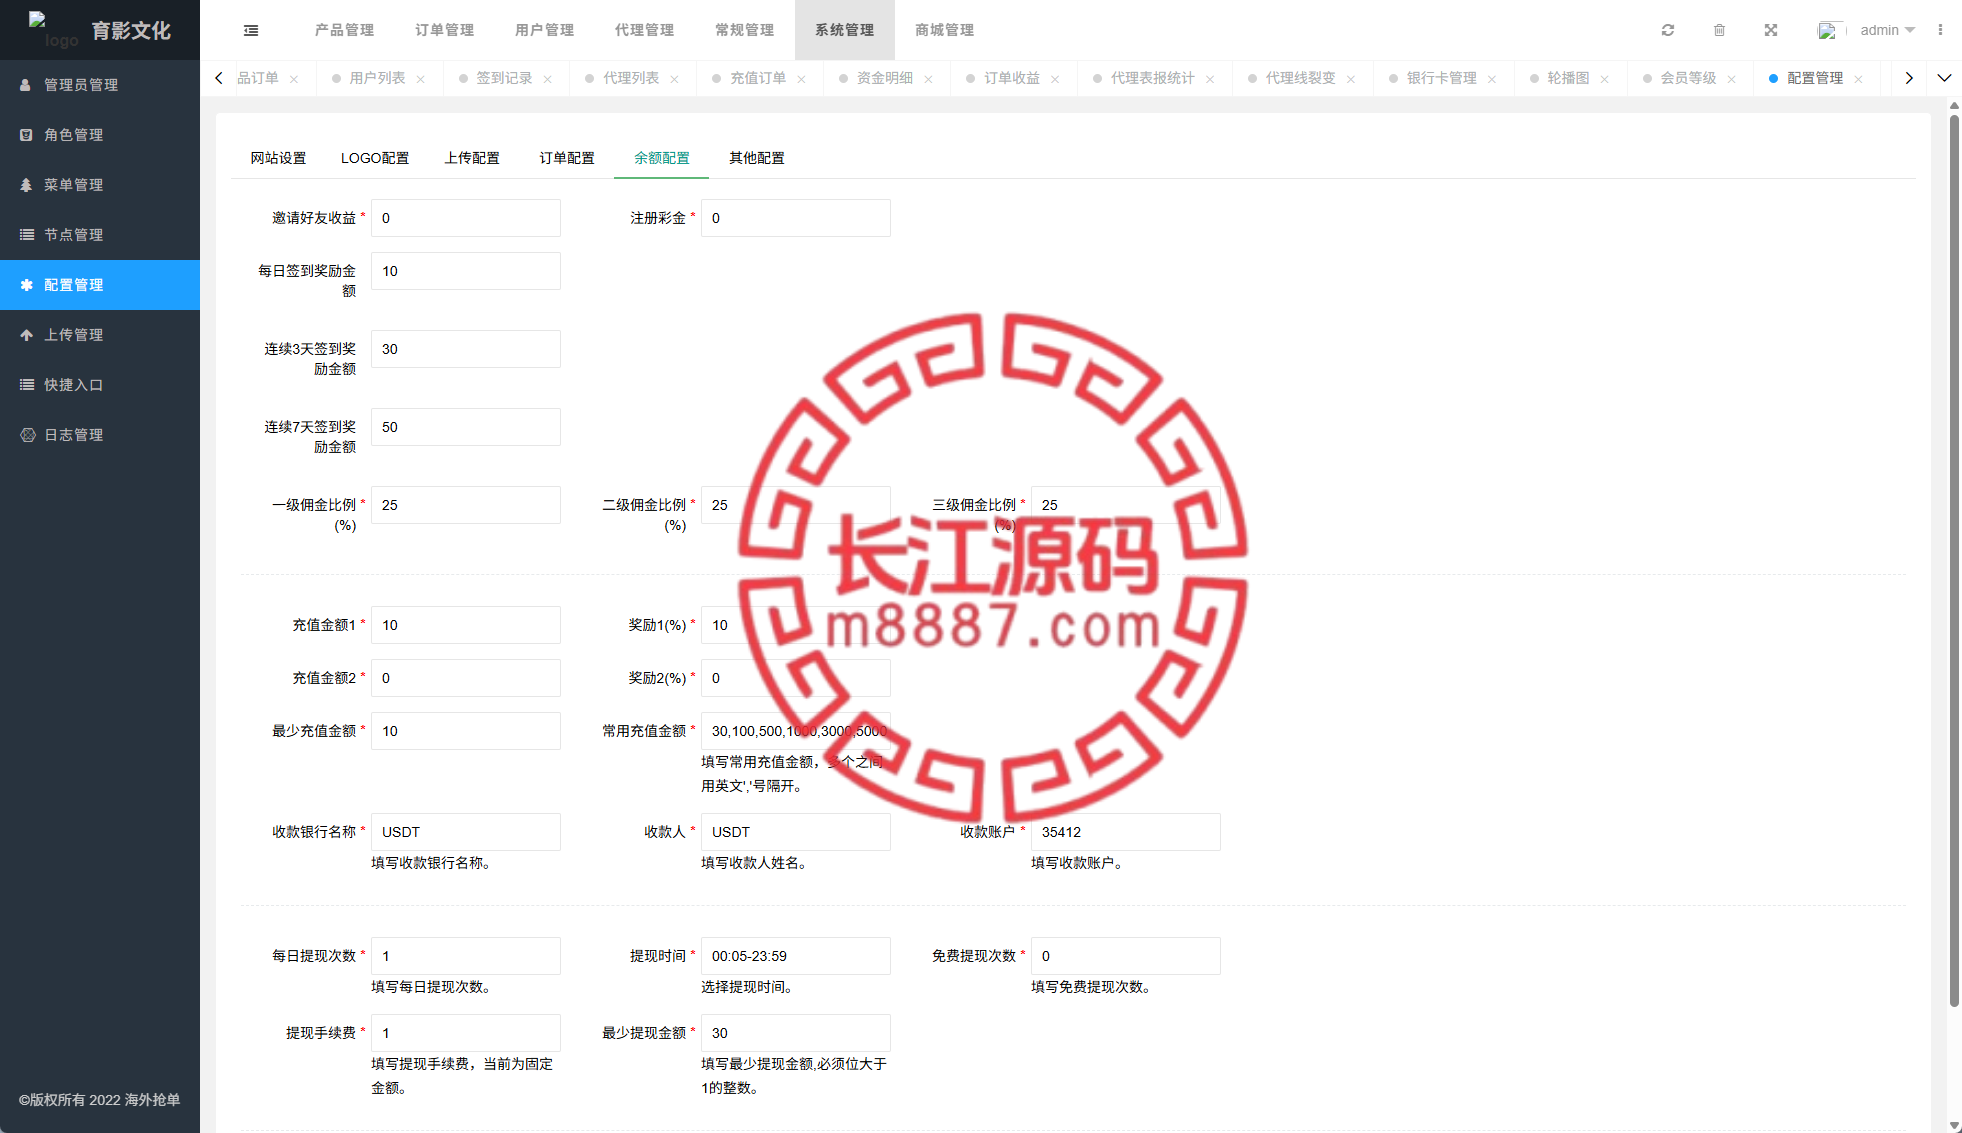Select 配置管理 in the sidebar
This screenshot has height=1133, width=1962.
(x=100, y=285)
